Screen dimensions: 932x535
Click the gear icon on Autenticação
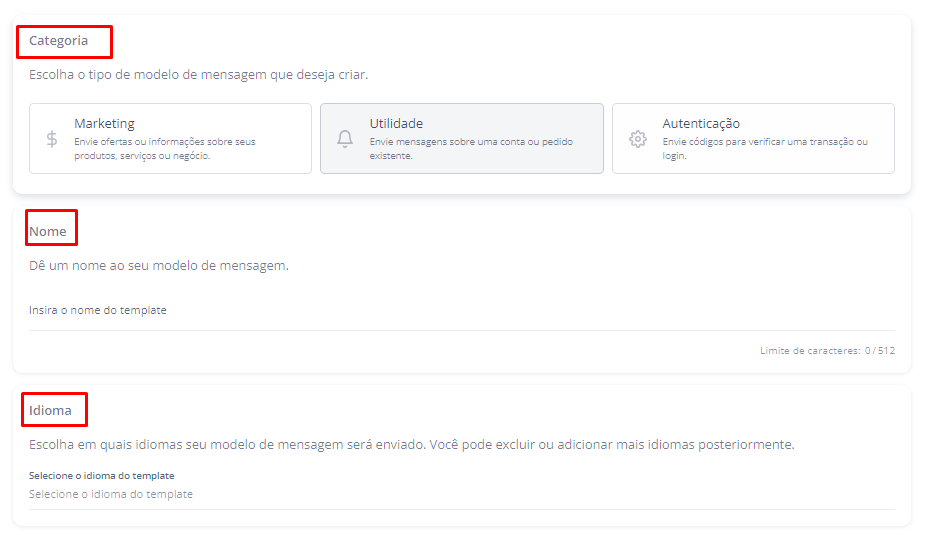638,139
